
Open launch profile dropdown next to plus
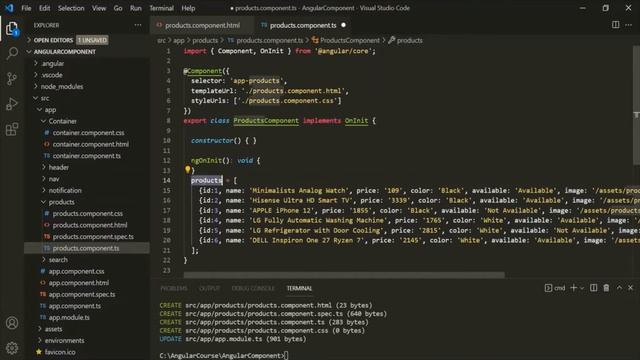pos(582,288)
